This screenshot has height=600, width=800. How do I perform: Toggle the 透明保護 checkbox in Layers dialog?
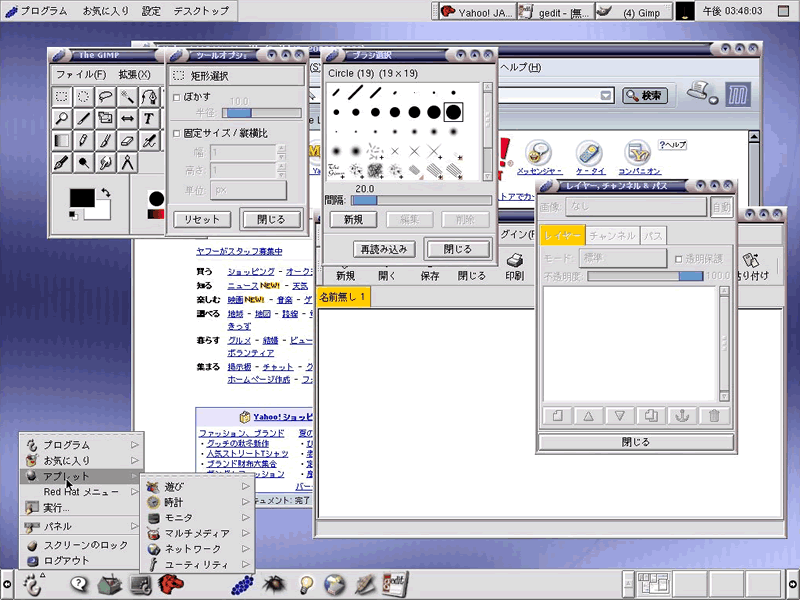point(679,259)
